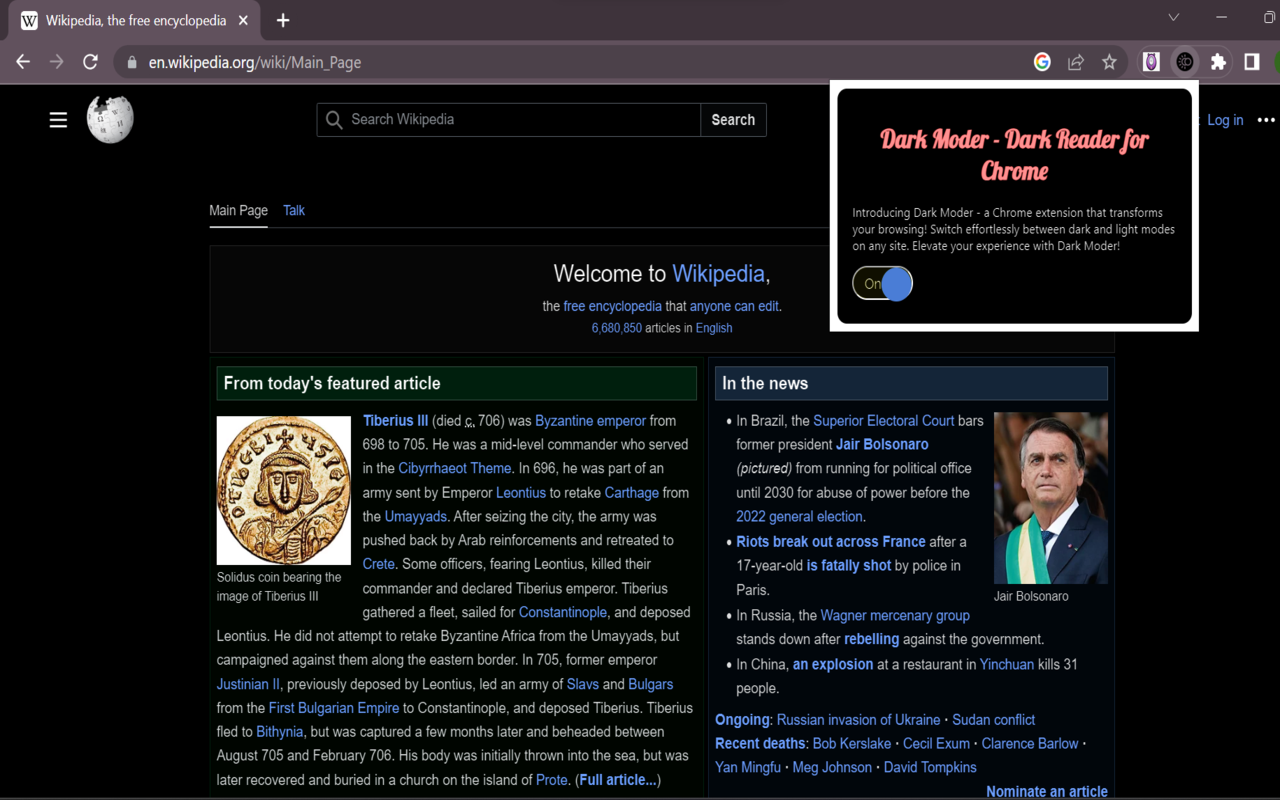Image resolution: width=1280 pixels, height=800 pixels.
Task: Toggle Dark Moder switch off
Action: [x=882, y=284]
